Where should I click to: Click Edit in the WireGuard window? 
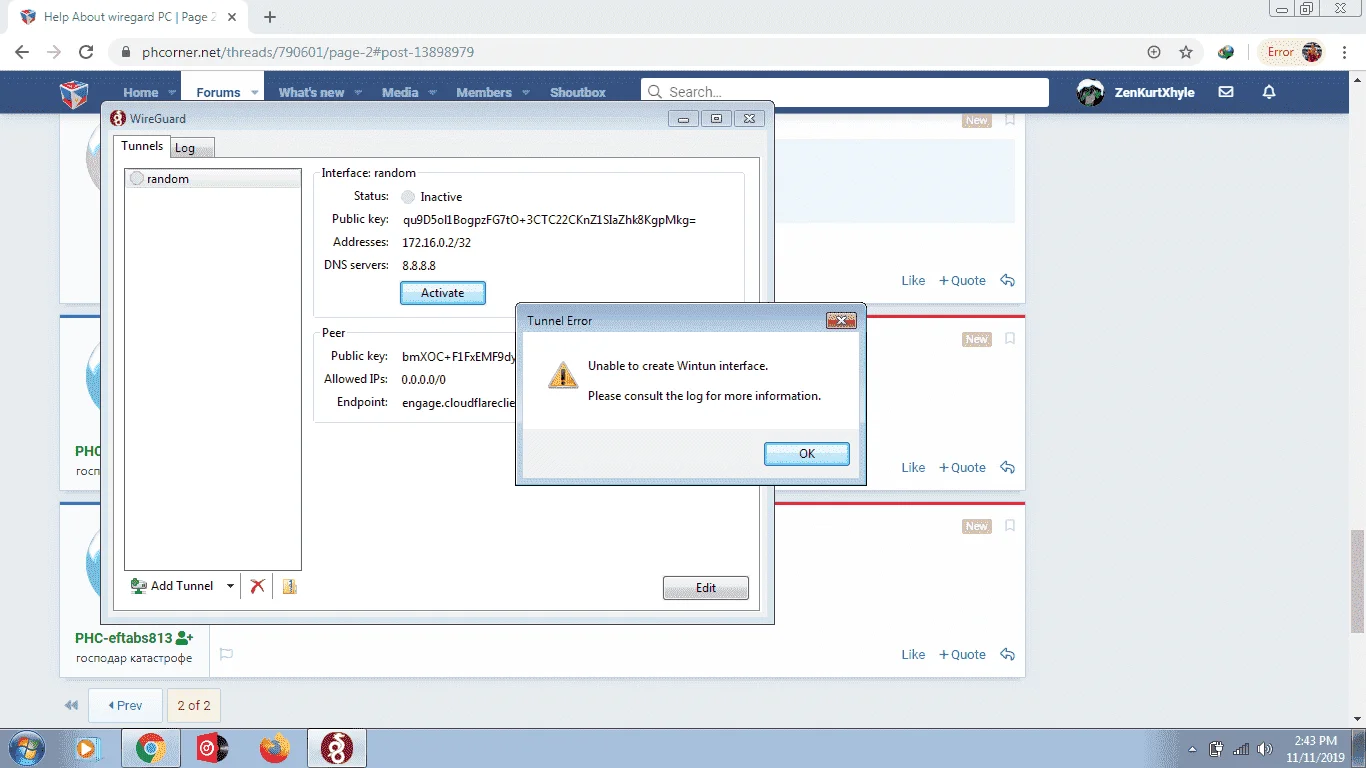tap(705, 588)
